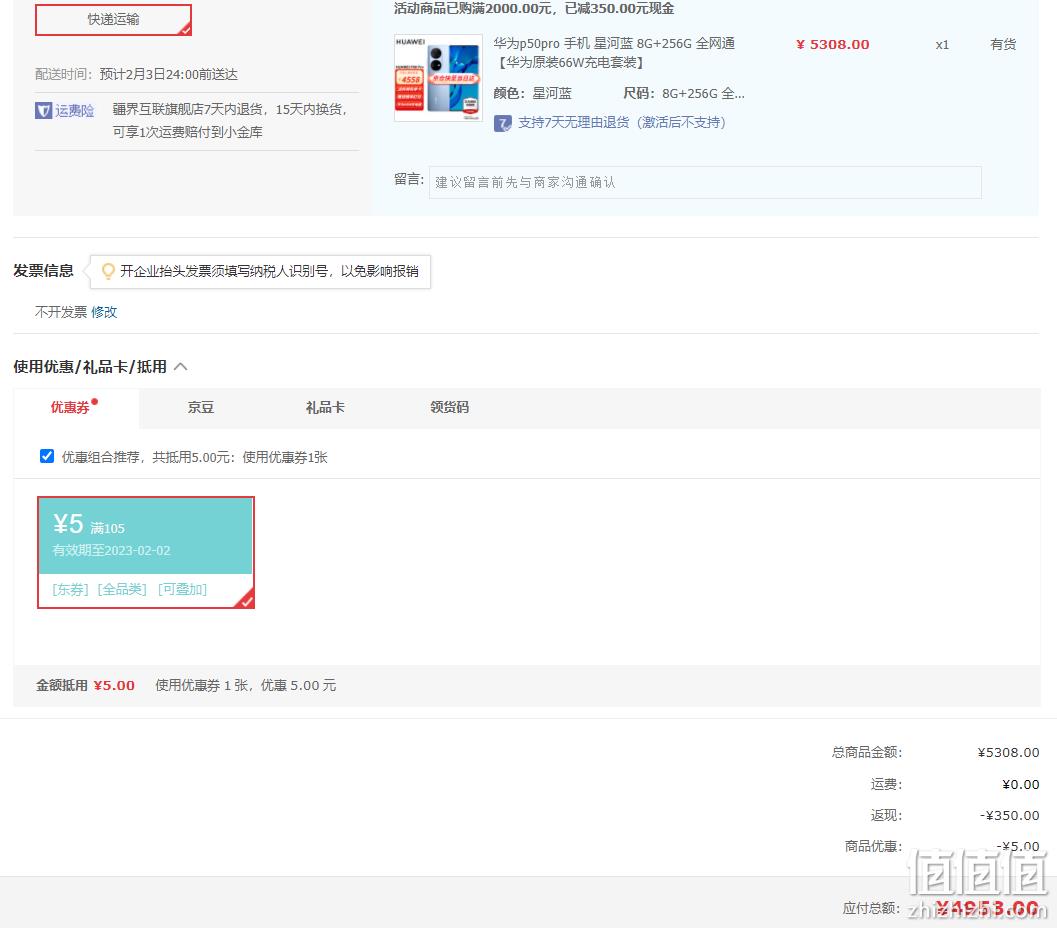The height and width of the screenshot is (928, 1057).
Task: Click the 不开发票 invoice status text
Action: 61,312
